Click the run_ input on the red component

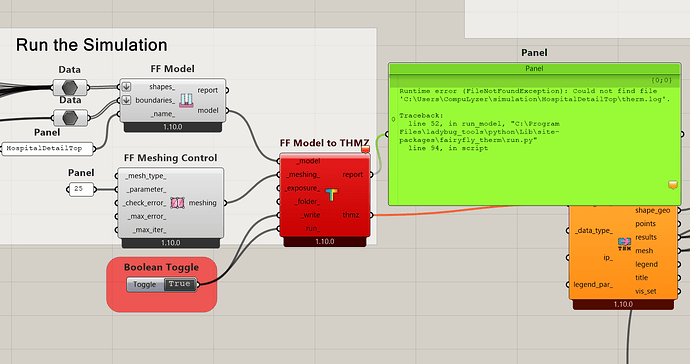(x=312, y=229)
